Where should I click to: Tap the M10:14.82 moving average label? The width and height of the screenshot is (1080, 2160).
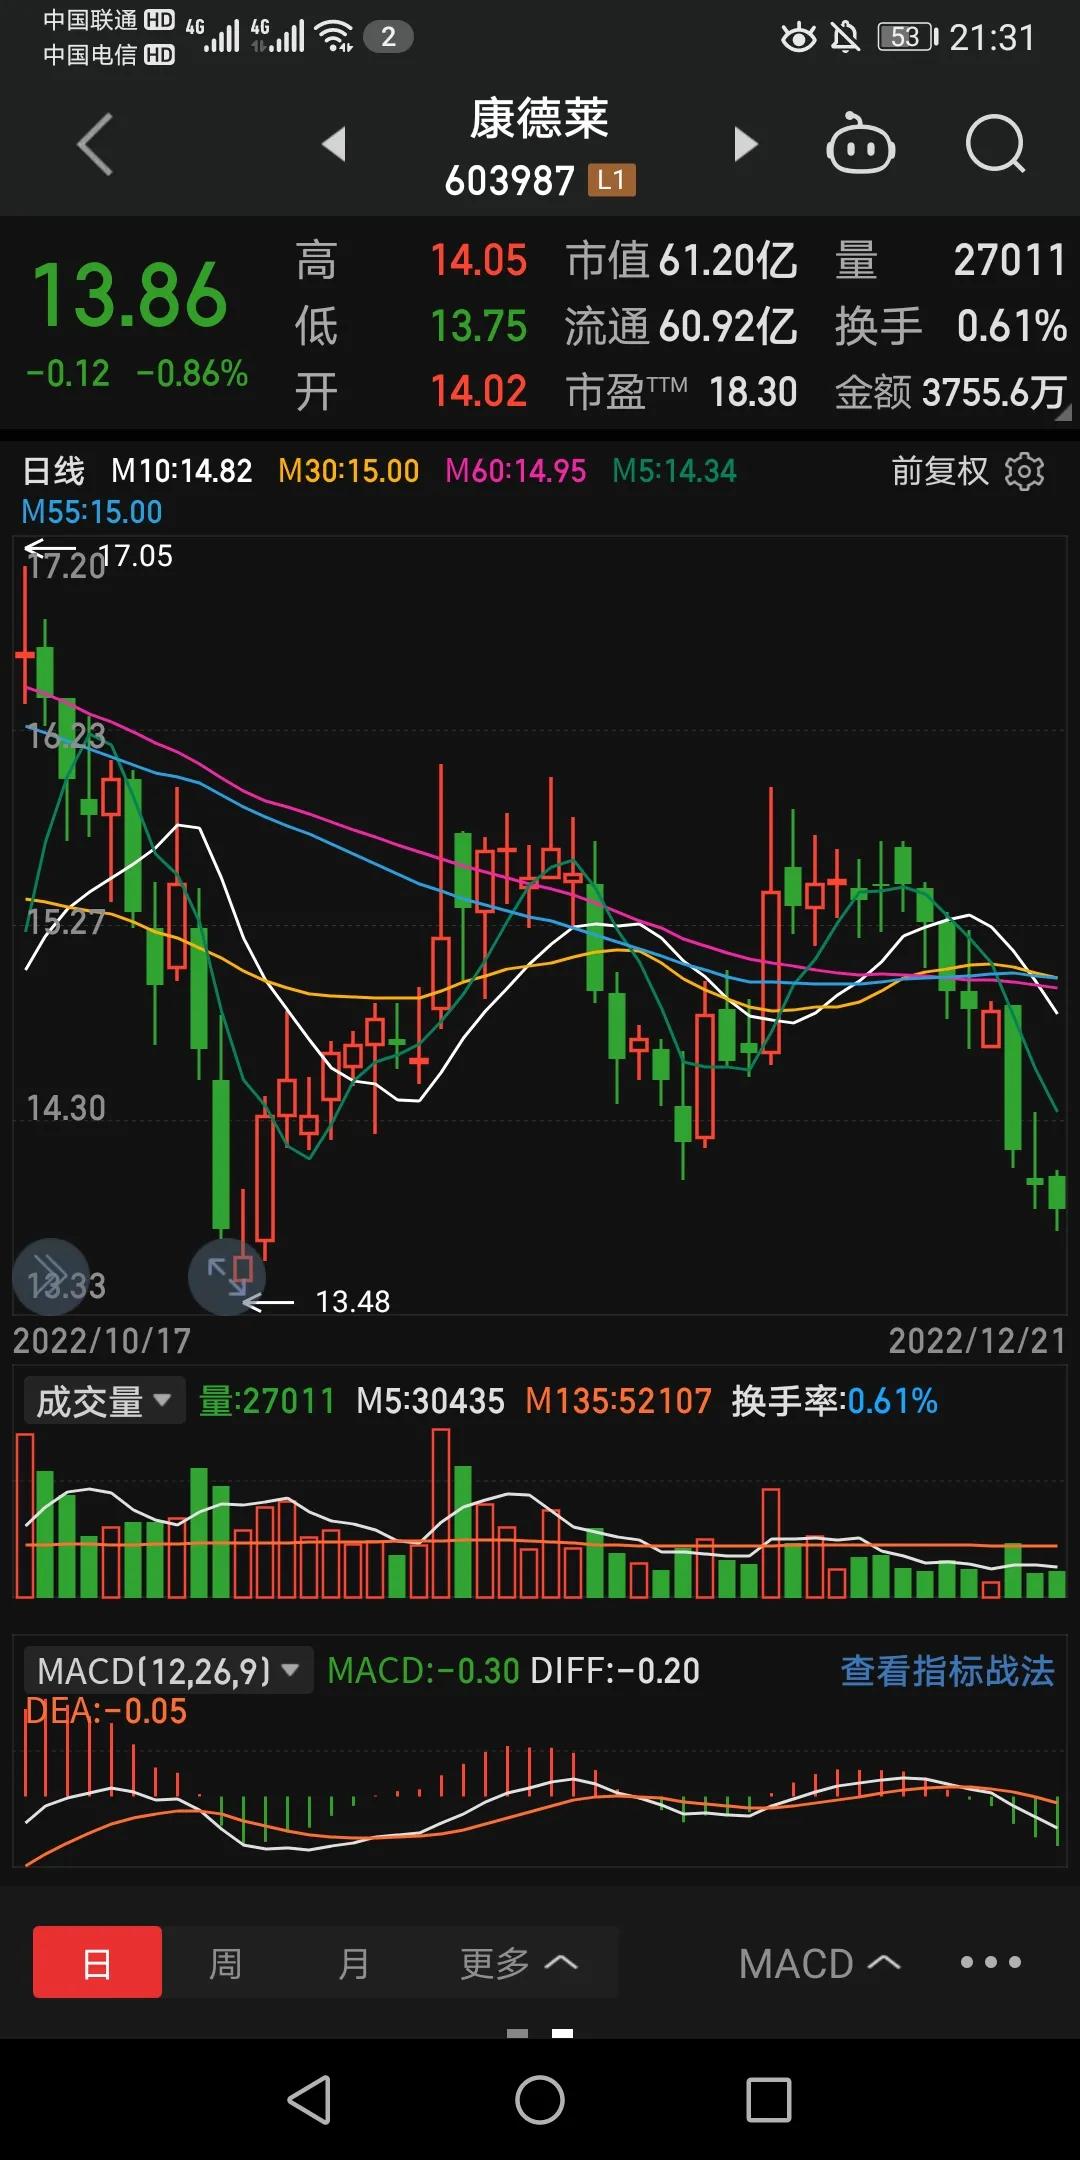click(x=181, y=470)
